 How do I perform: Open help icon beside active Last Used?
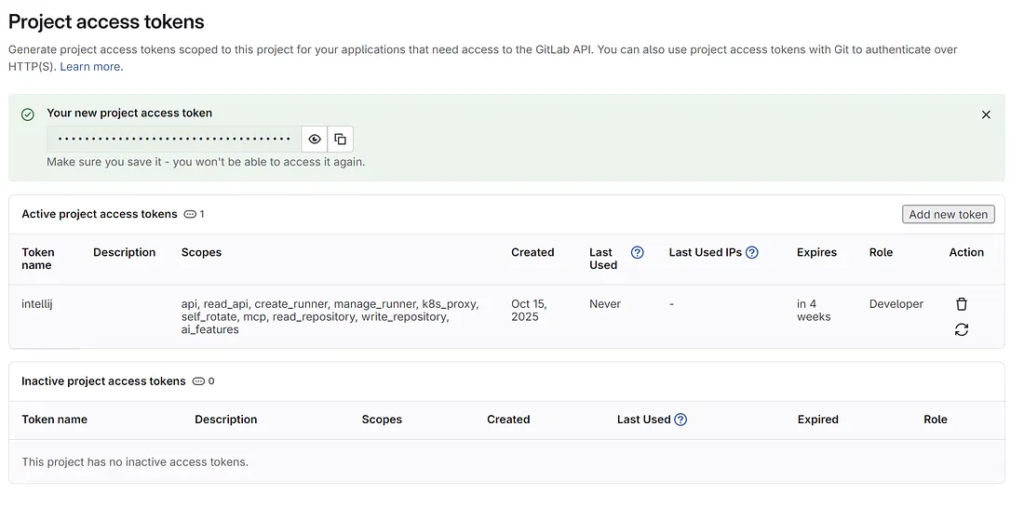point(637,253)
